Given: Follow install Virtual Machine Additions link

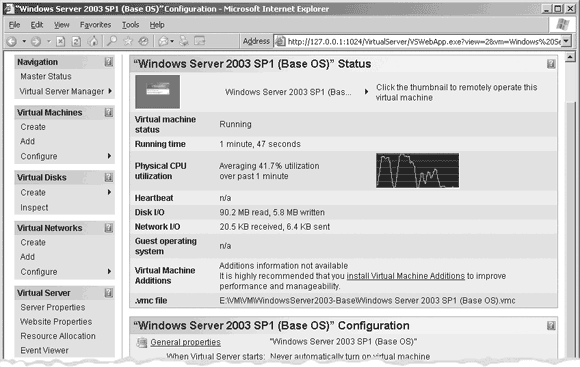Looking at the screenshot, I should [x=405, y=276].
